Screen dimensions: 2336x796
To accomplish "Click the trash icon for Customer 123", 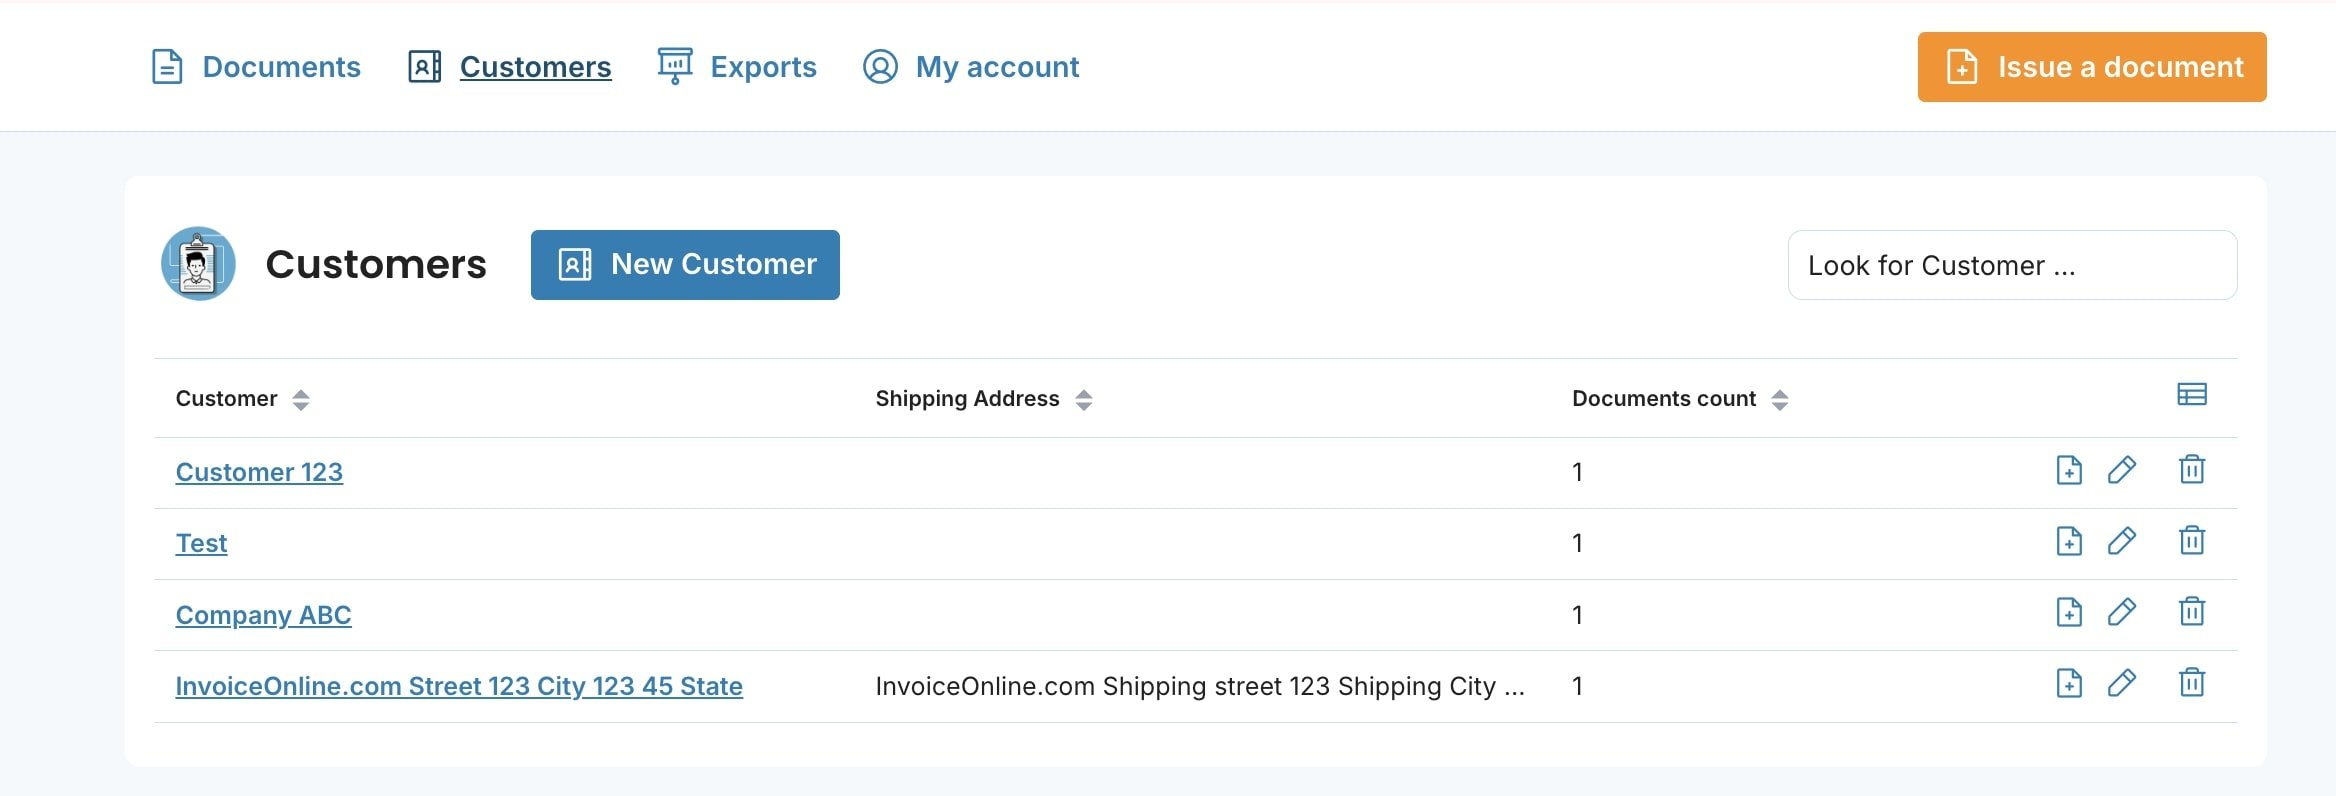I will click(2191, 470).
